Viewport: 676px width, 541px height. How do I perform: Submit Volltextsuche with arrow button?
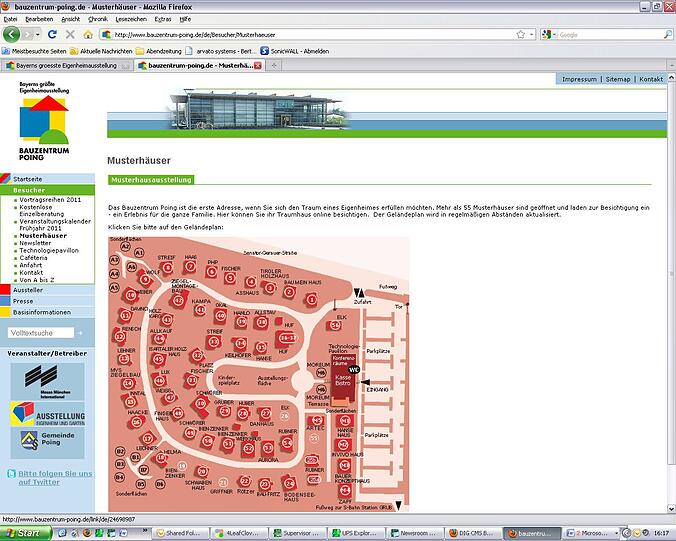[x=80, y=333]
